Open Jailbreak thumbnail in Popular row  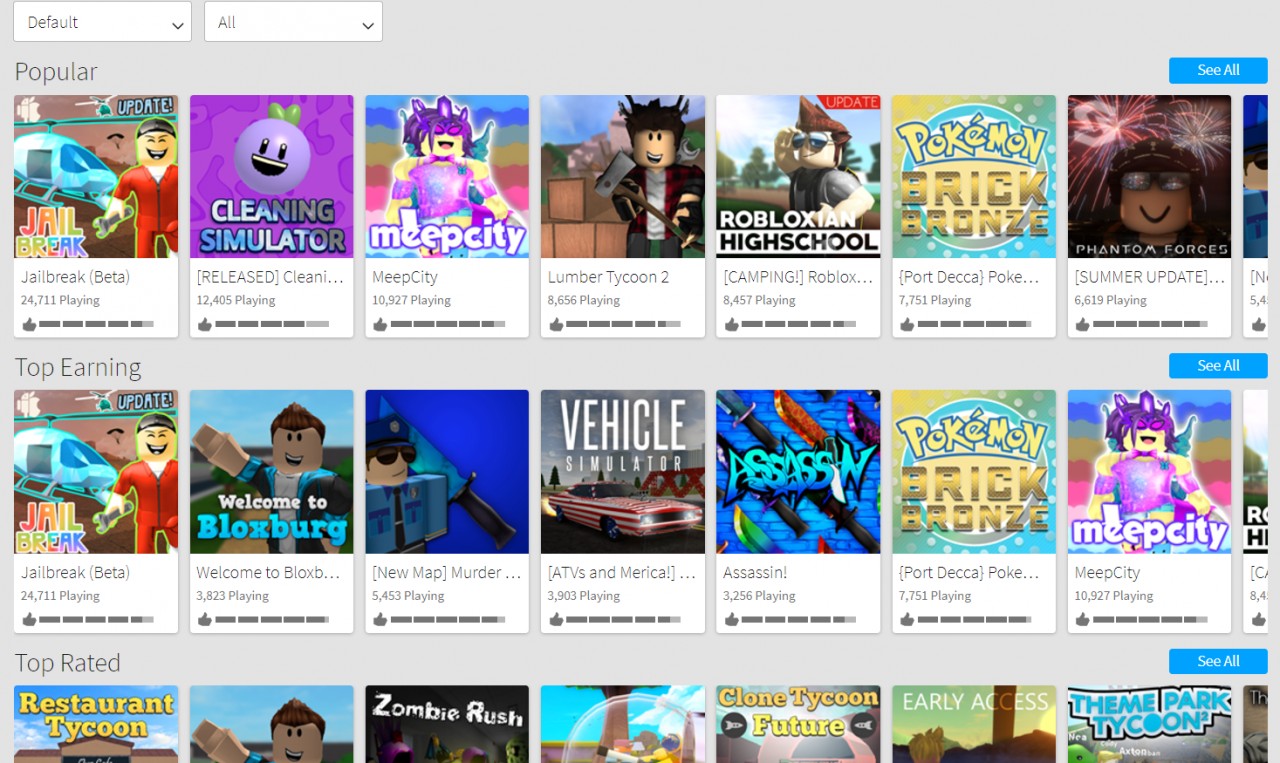(x=96, y=177)
